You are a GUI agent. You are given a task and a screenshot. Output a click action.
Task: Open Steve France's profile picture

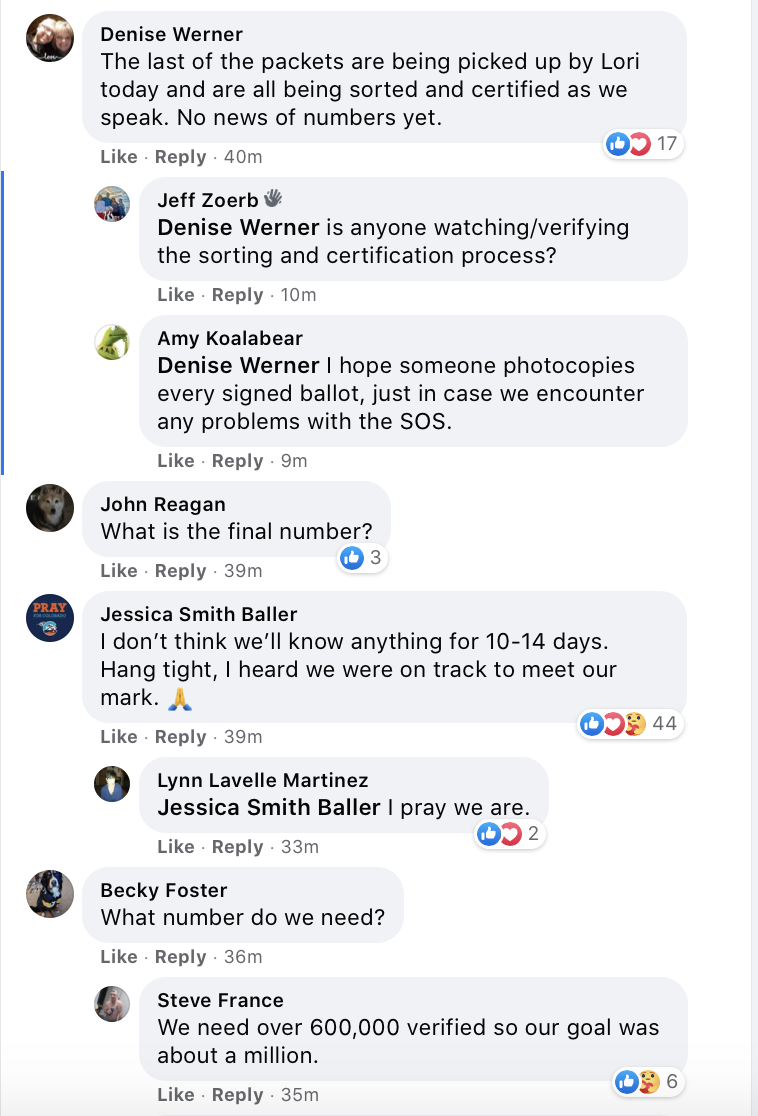coord(112,1004)
